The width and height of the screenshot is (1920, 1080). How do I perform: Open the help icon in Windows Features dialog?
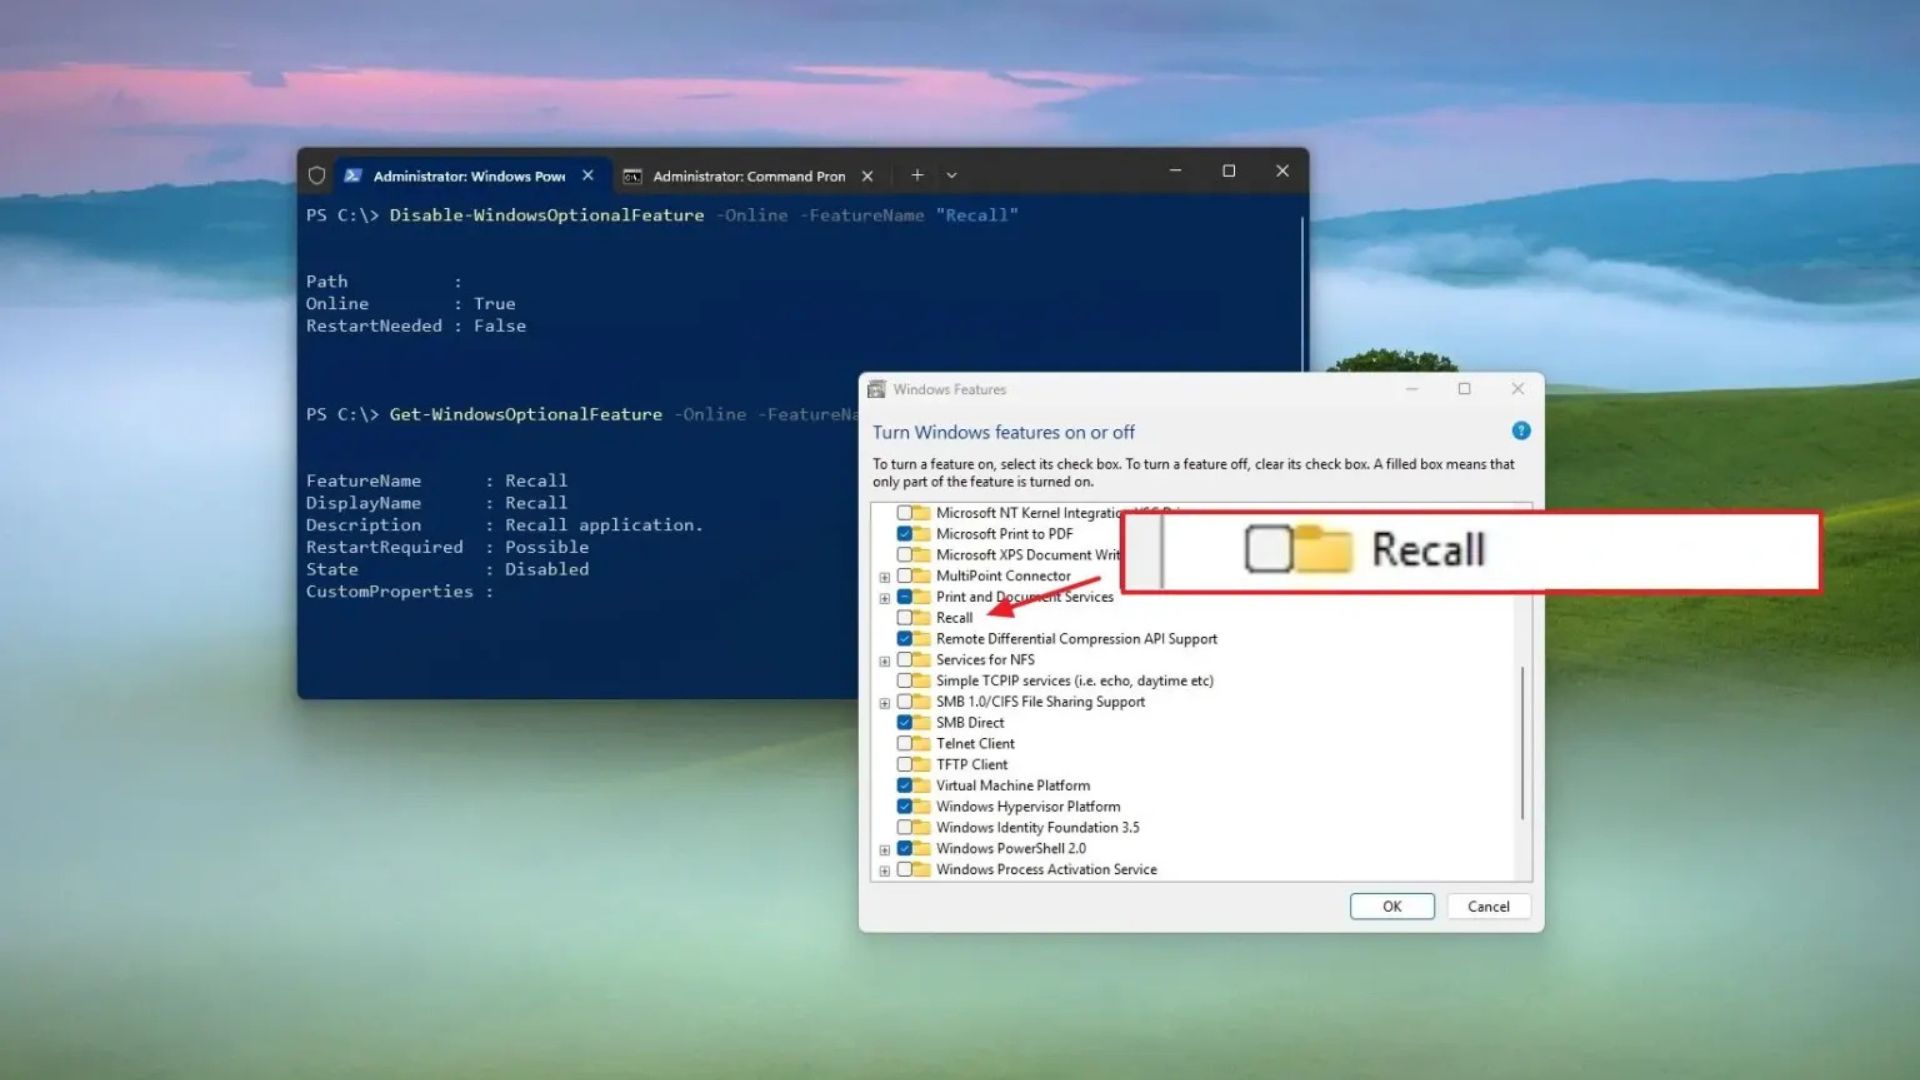[x=1521, y=430]
